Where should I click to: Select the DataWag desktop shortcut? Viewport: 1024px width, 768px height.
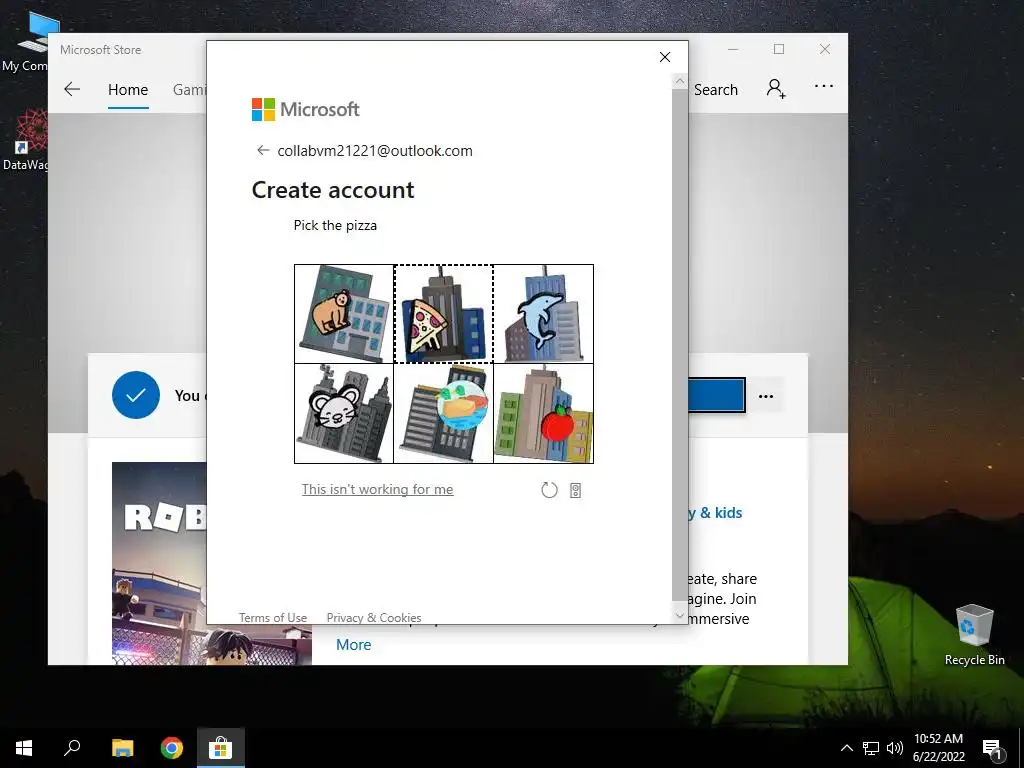[24, 140]
